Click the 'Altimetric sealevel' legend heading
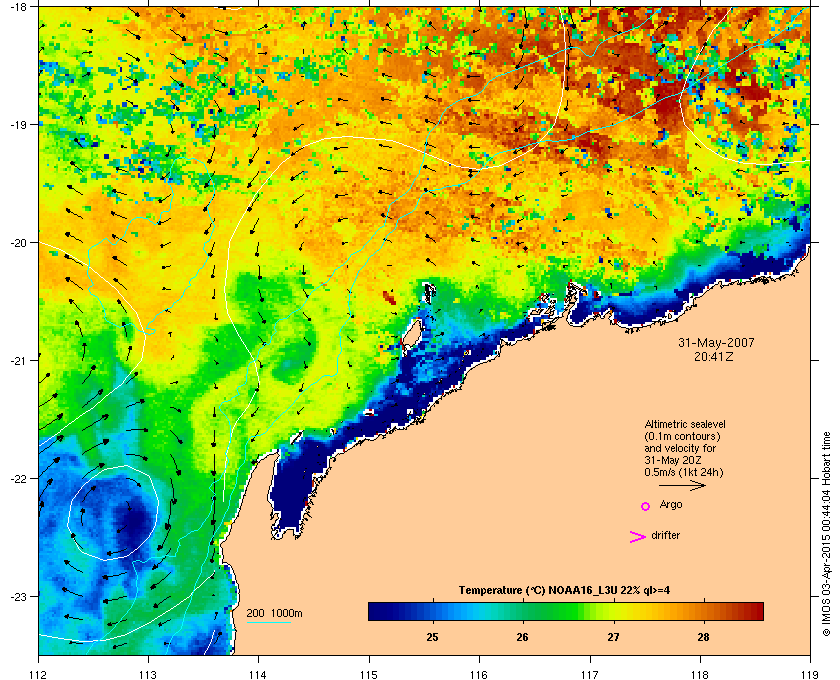This screenshot has height=680, width=840. 685,424
